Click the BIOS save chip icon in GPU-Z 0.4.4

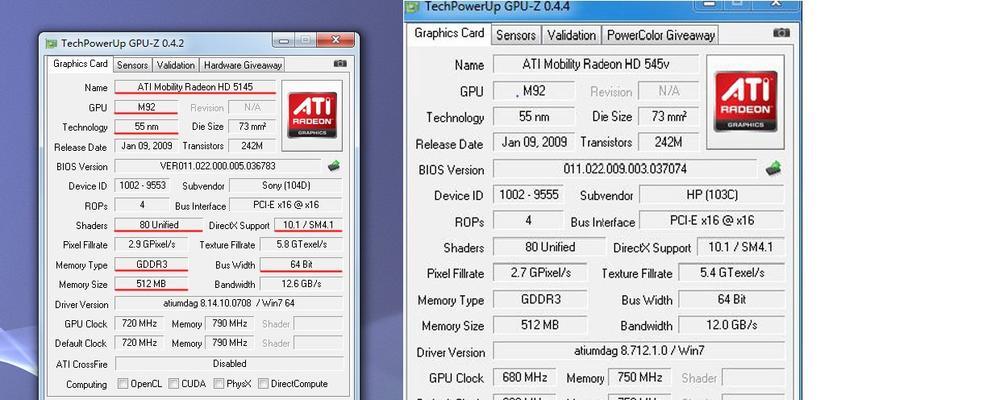773,168
